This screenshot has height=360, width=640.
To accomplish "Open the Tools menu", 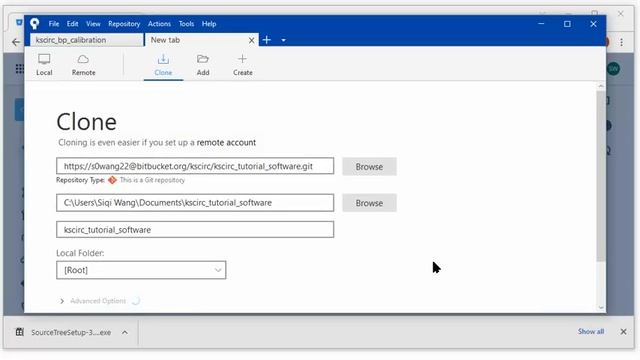I will click(x=186, y=24).
